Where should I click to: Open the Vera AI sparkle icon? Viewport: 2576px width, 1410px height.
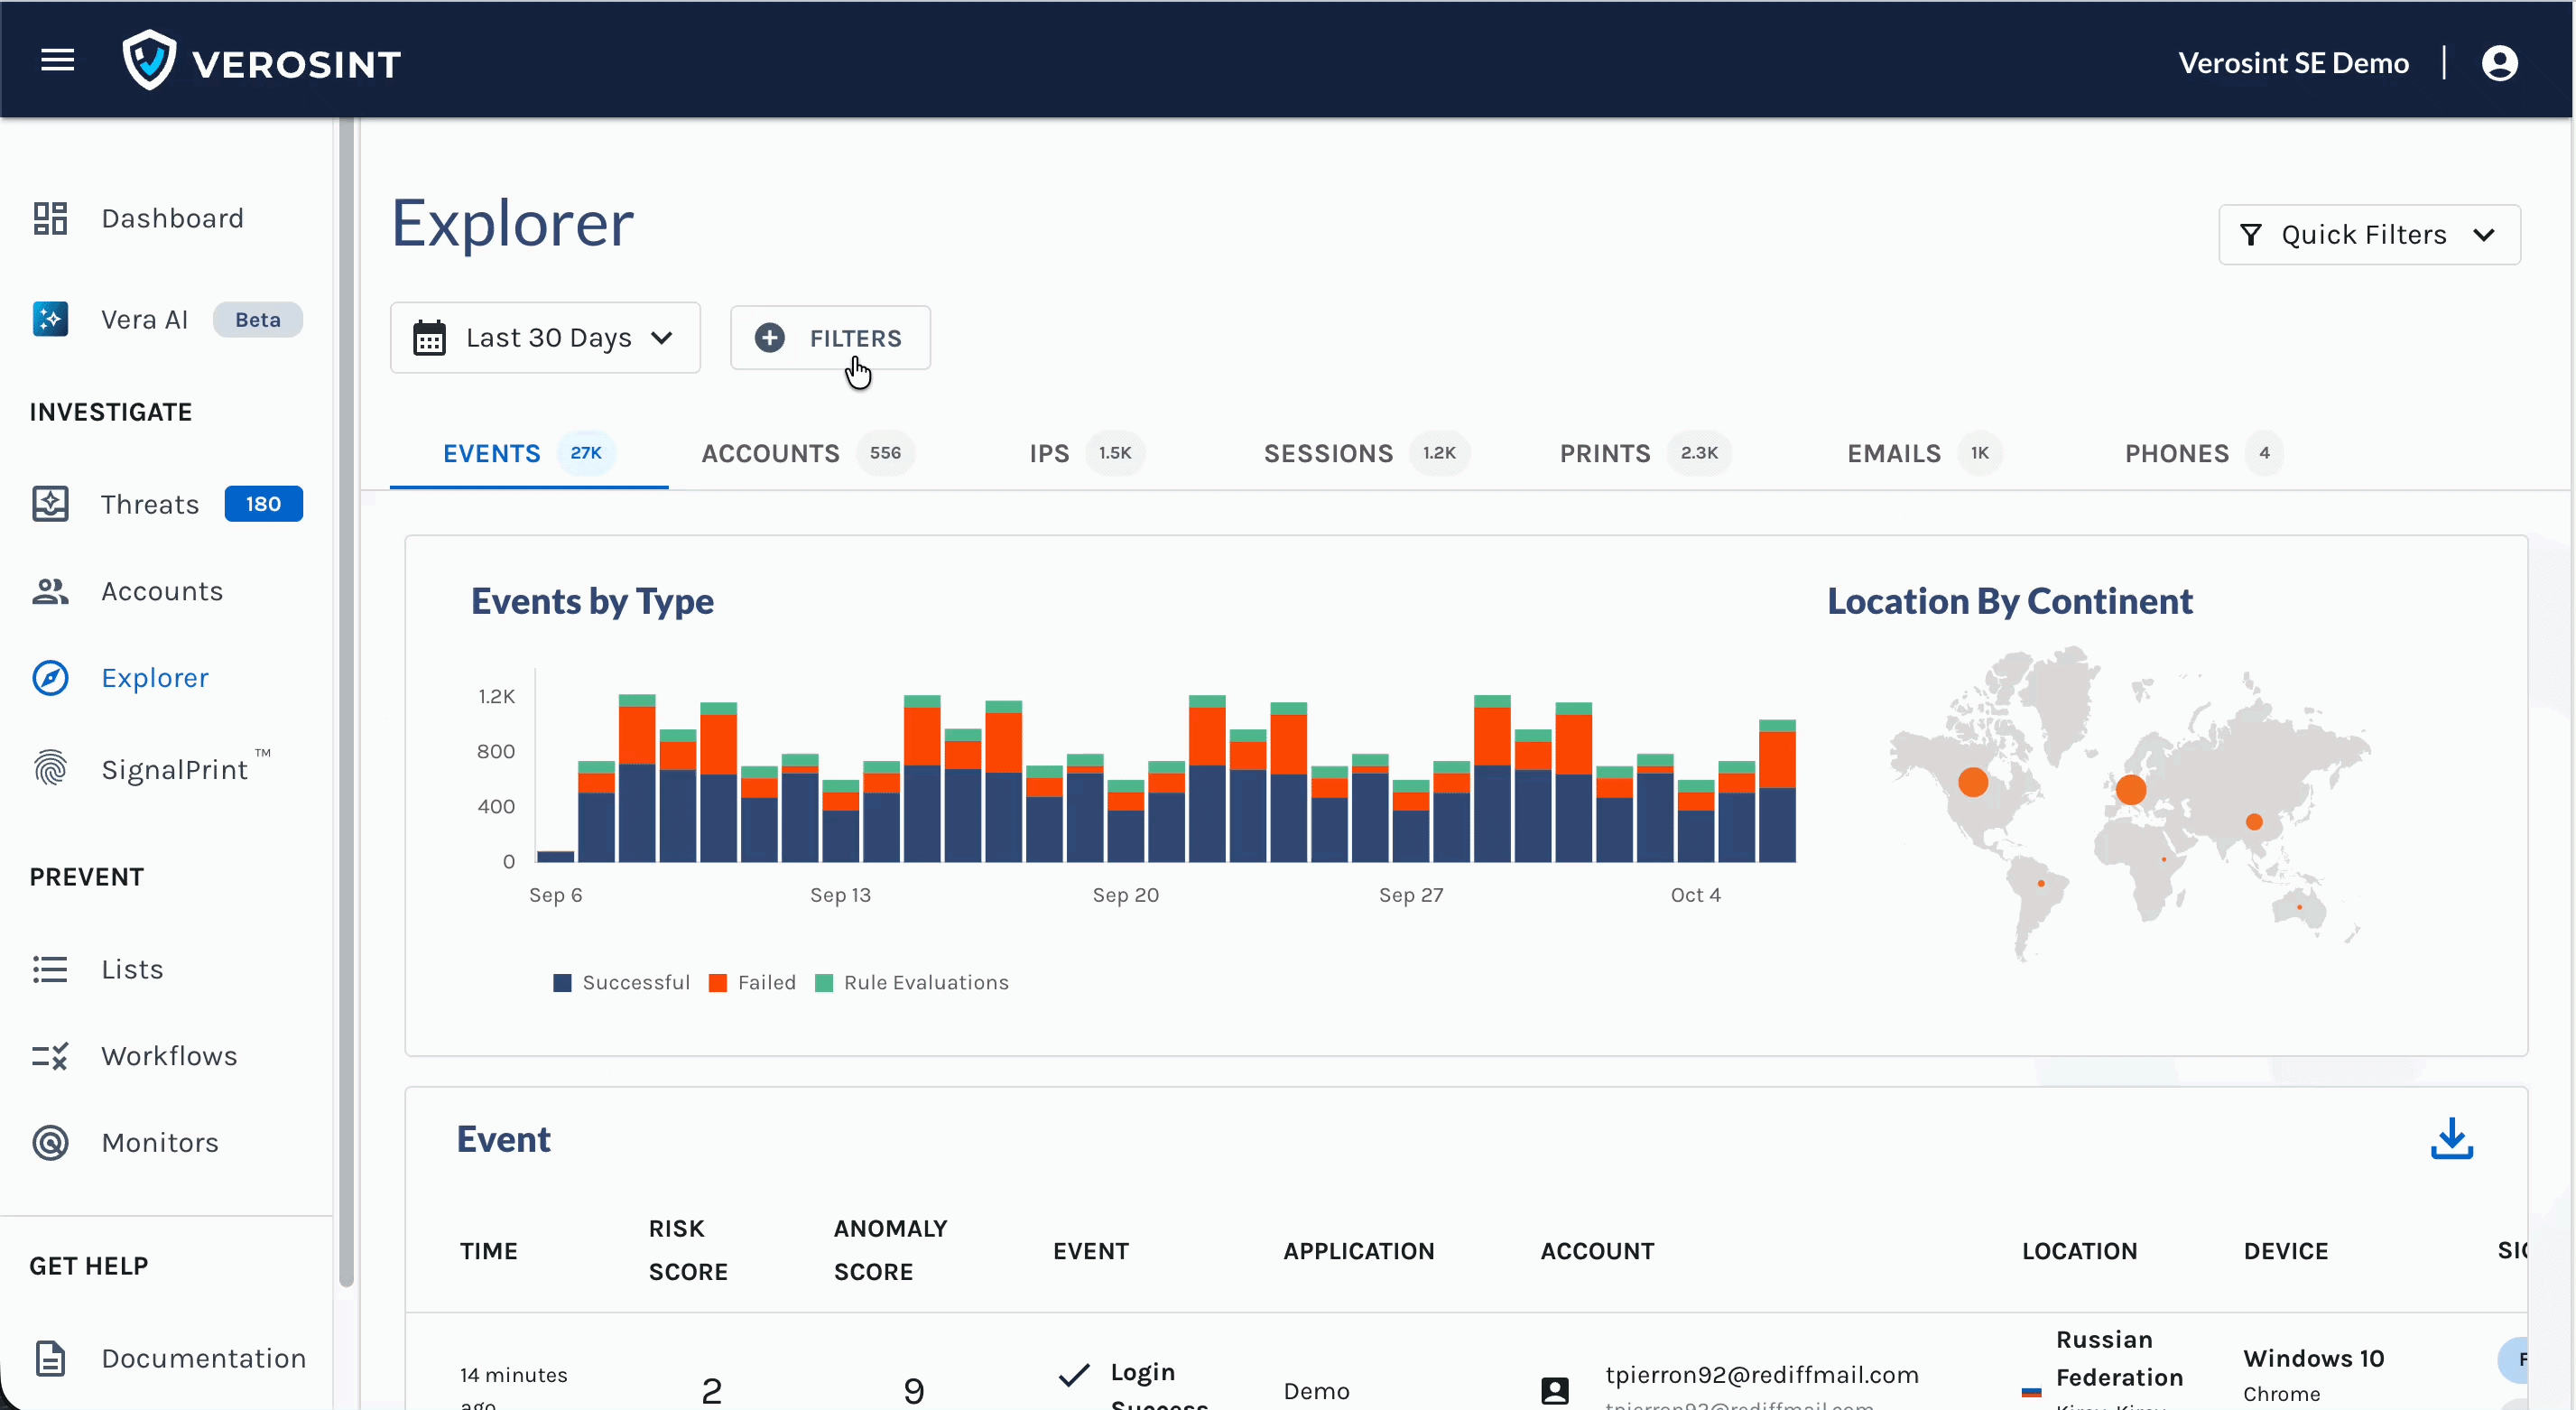tap(50, 319)
